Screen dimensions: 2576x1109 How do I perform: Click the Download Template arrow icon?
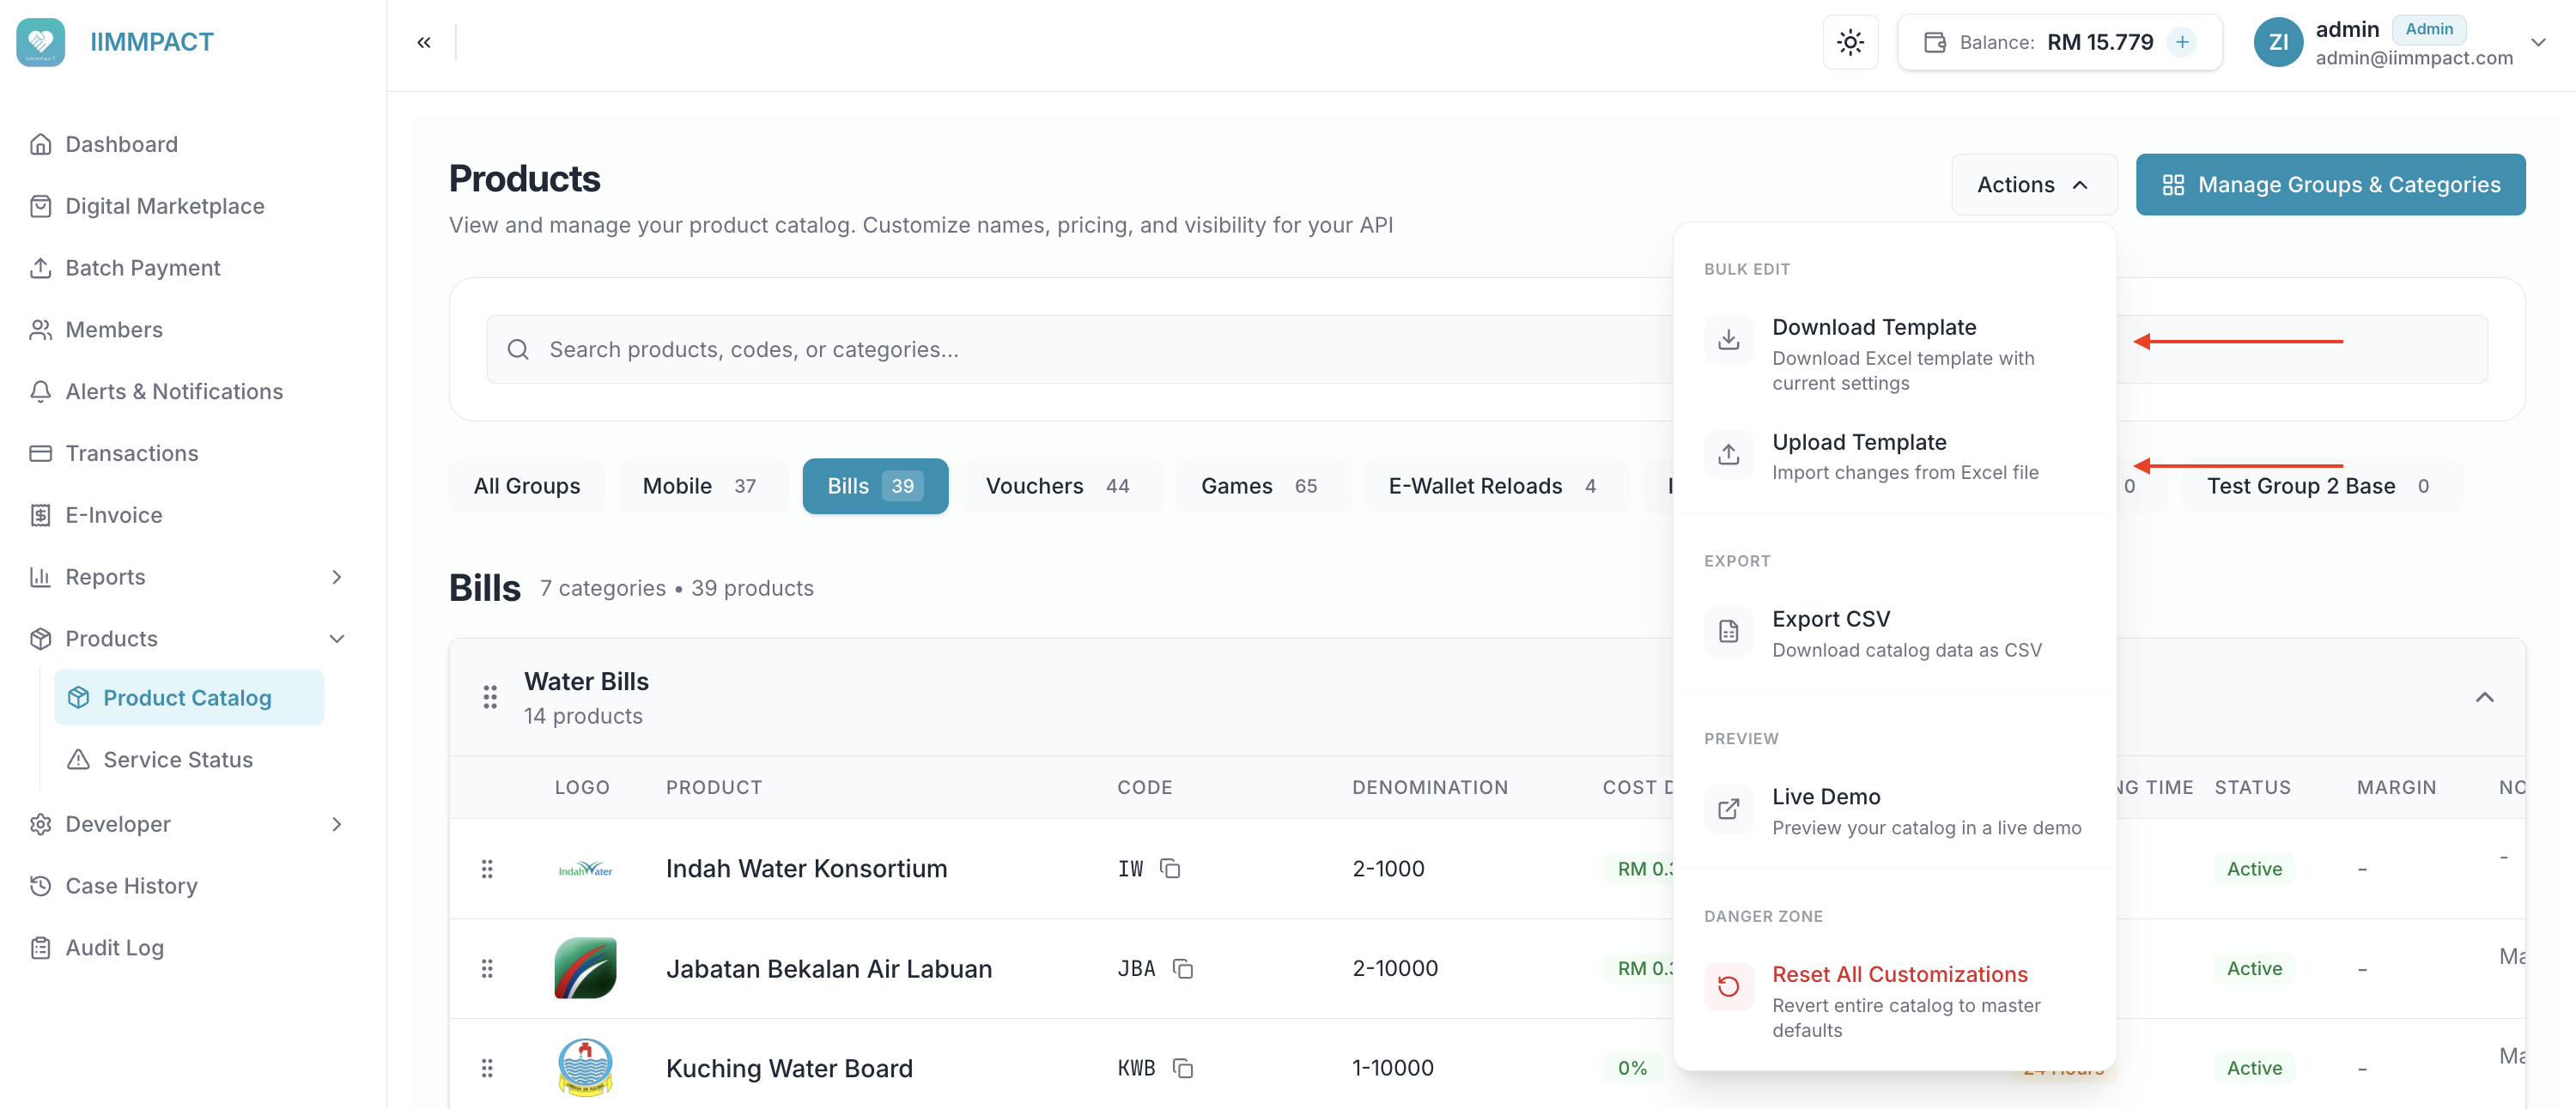tap(1728, 340)
